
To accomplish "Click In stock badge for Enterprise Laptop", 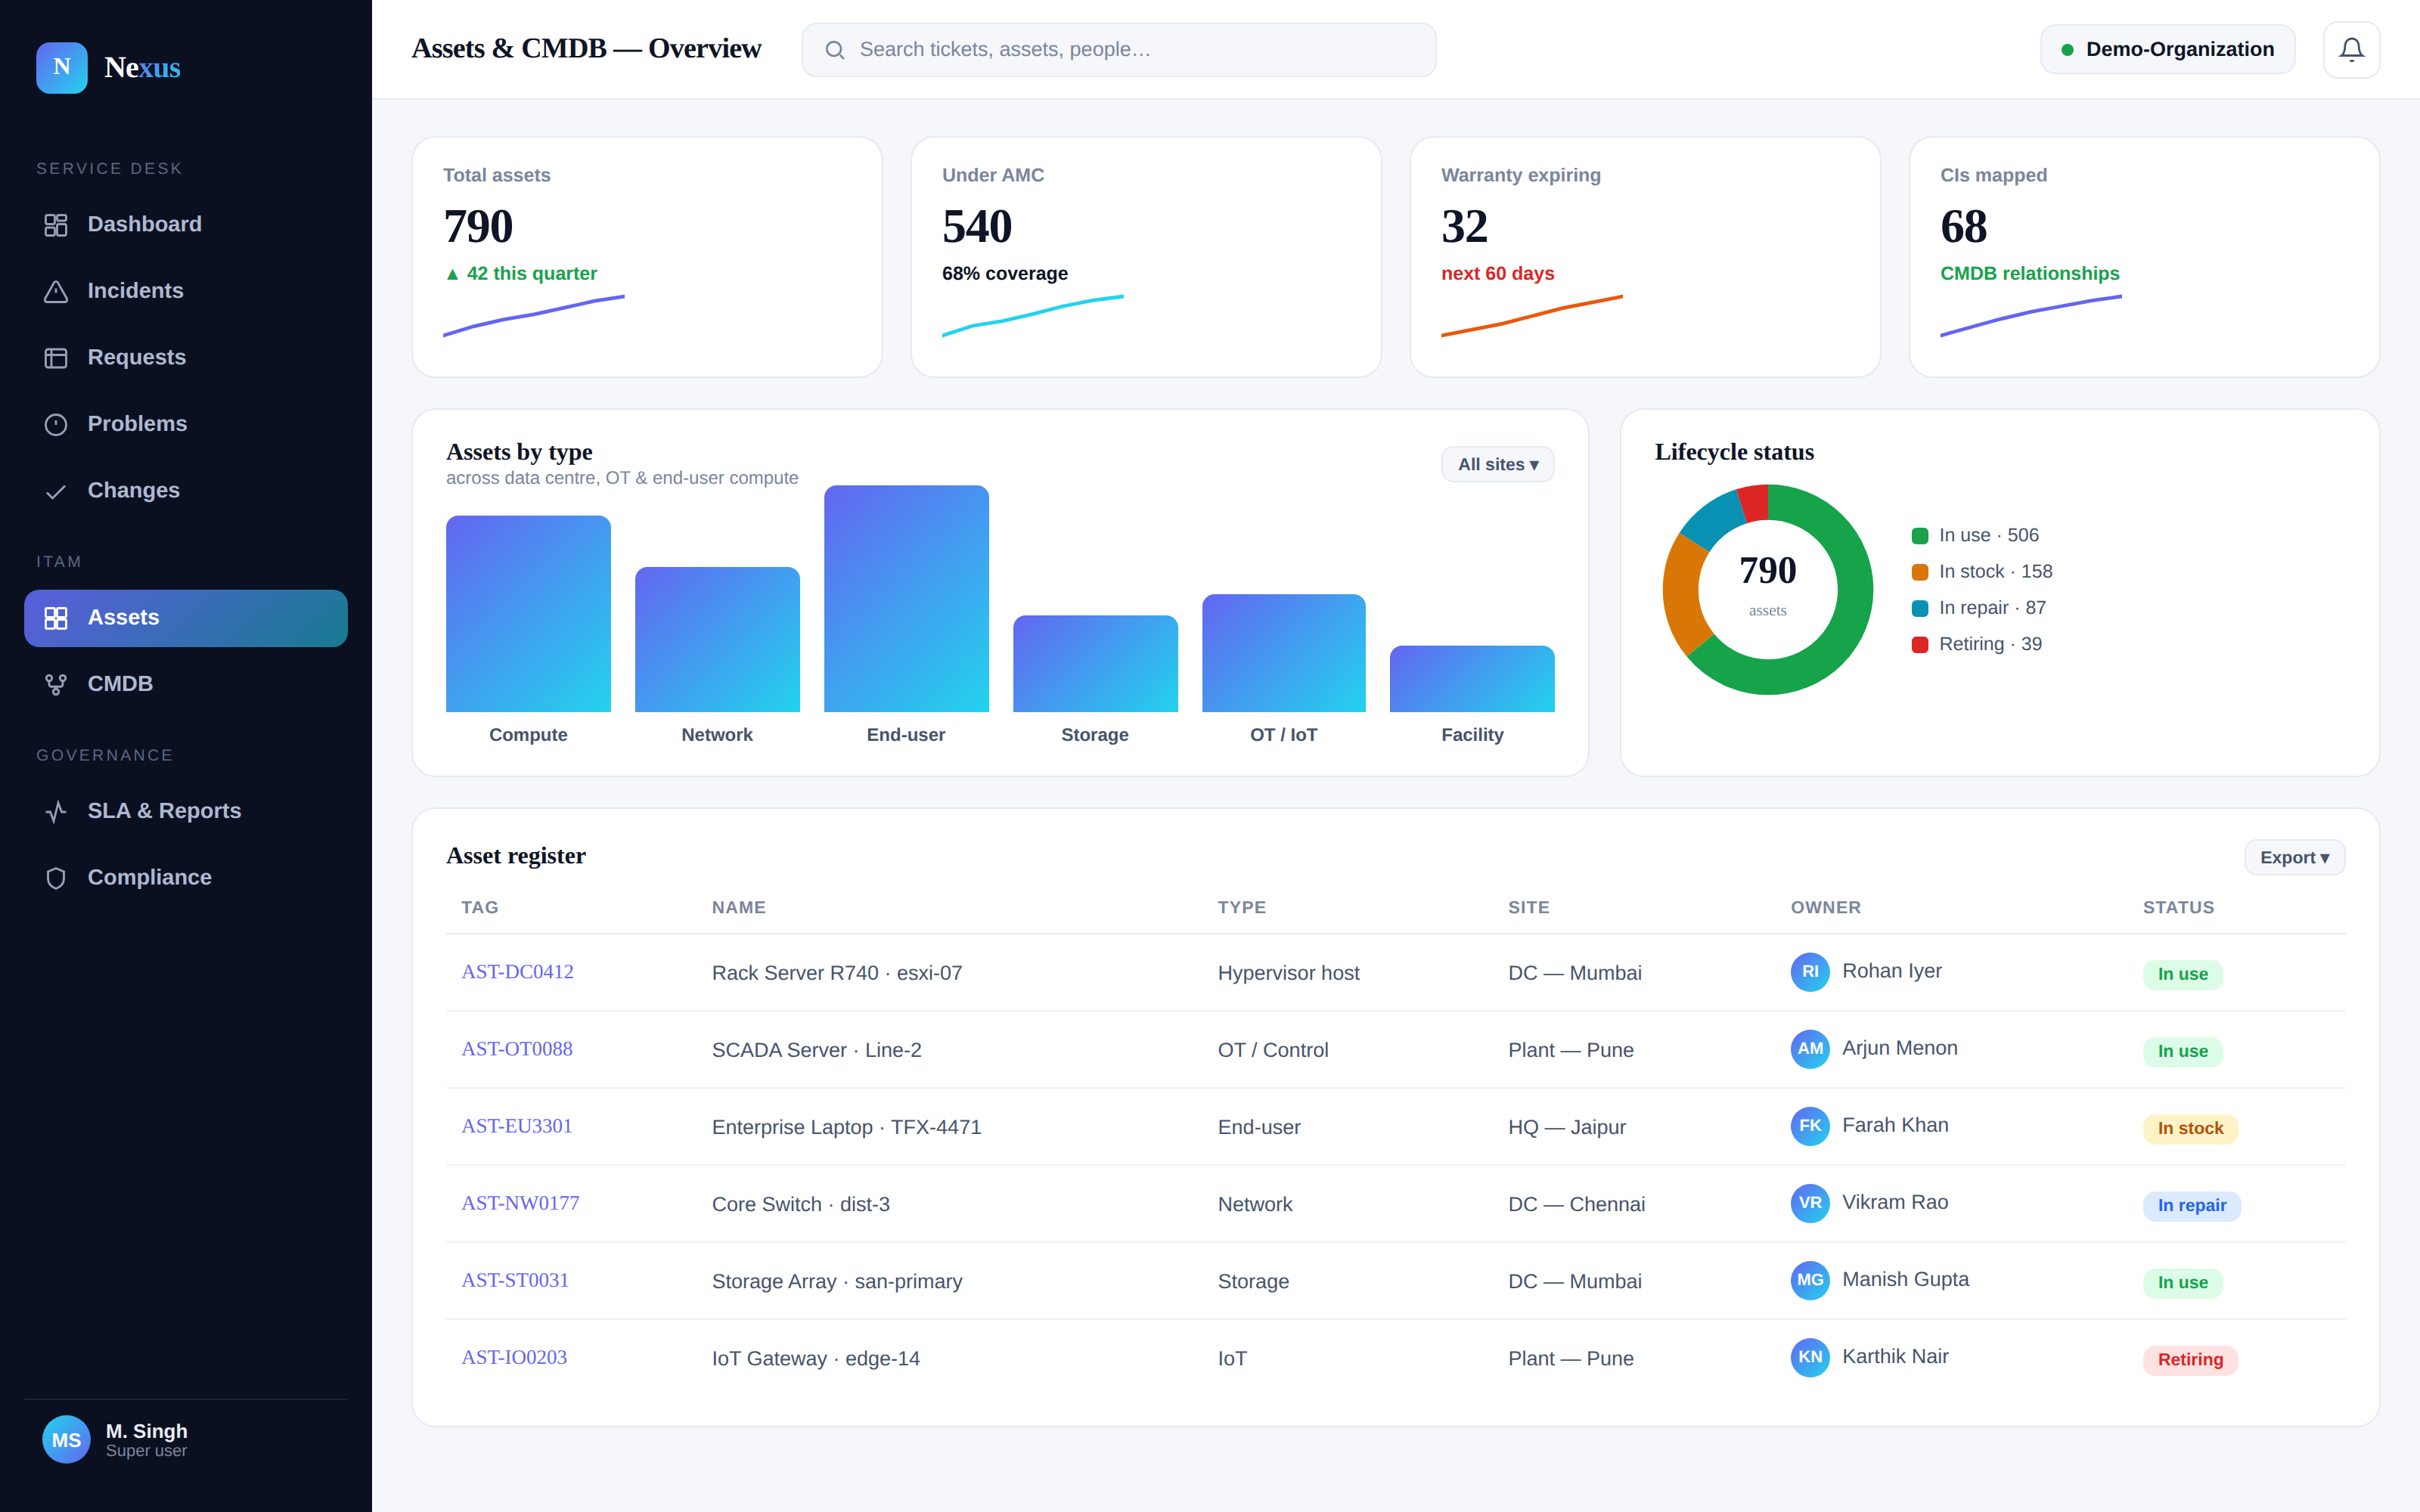I will coord(2190,1128).
